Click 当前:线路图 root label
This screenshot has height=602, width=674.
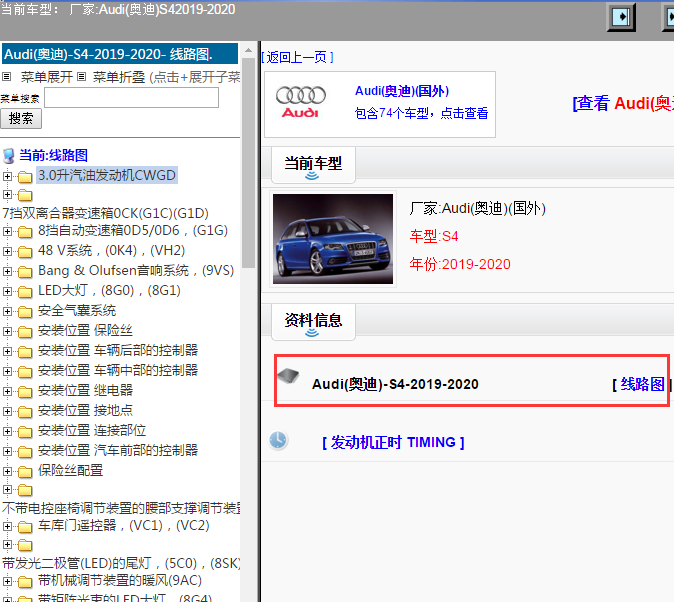tap(54, 155)
